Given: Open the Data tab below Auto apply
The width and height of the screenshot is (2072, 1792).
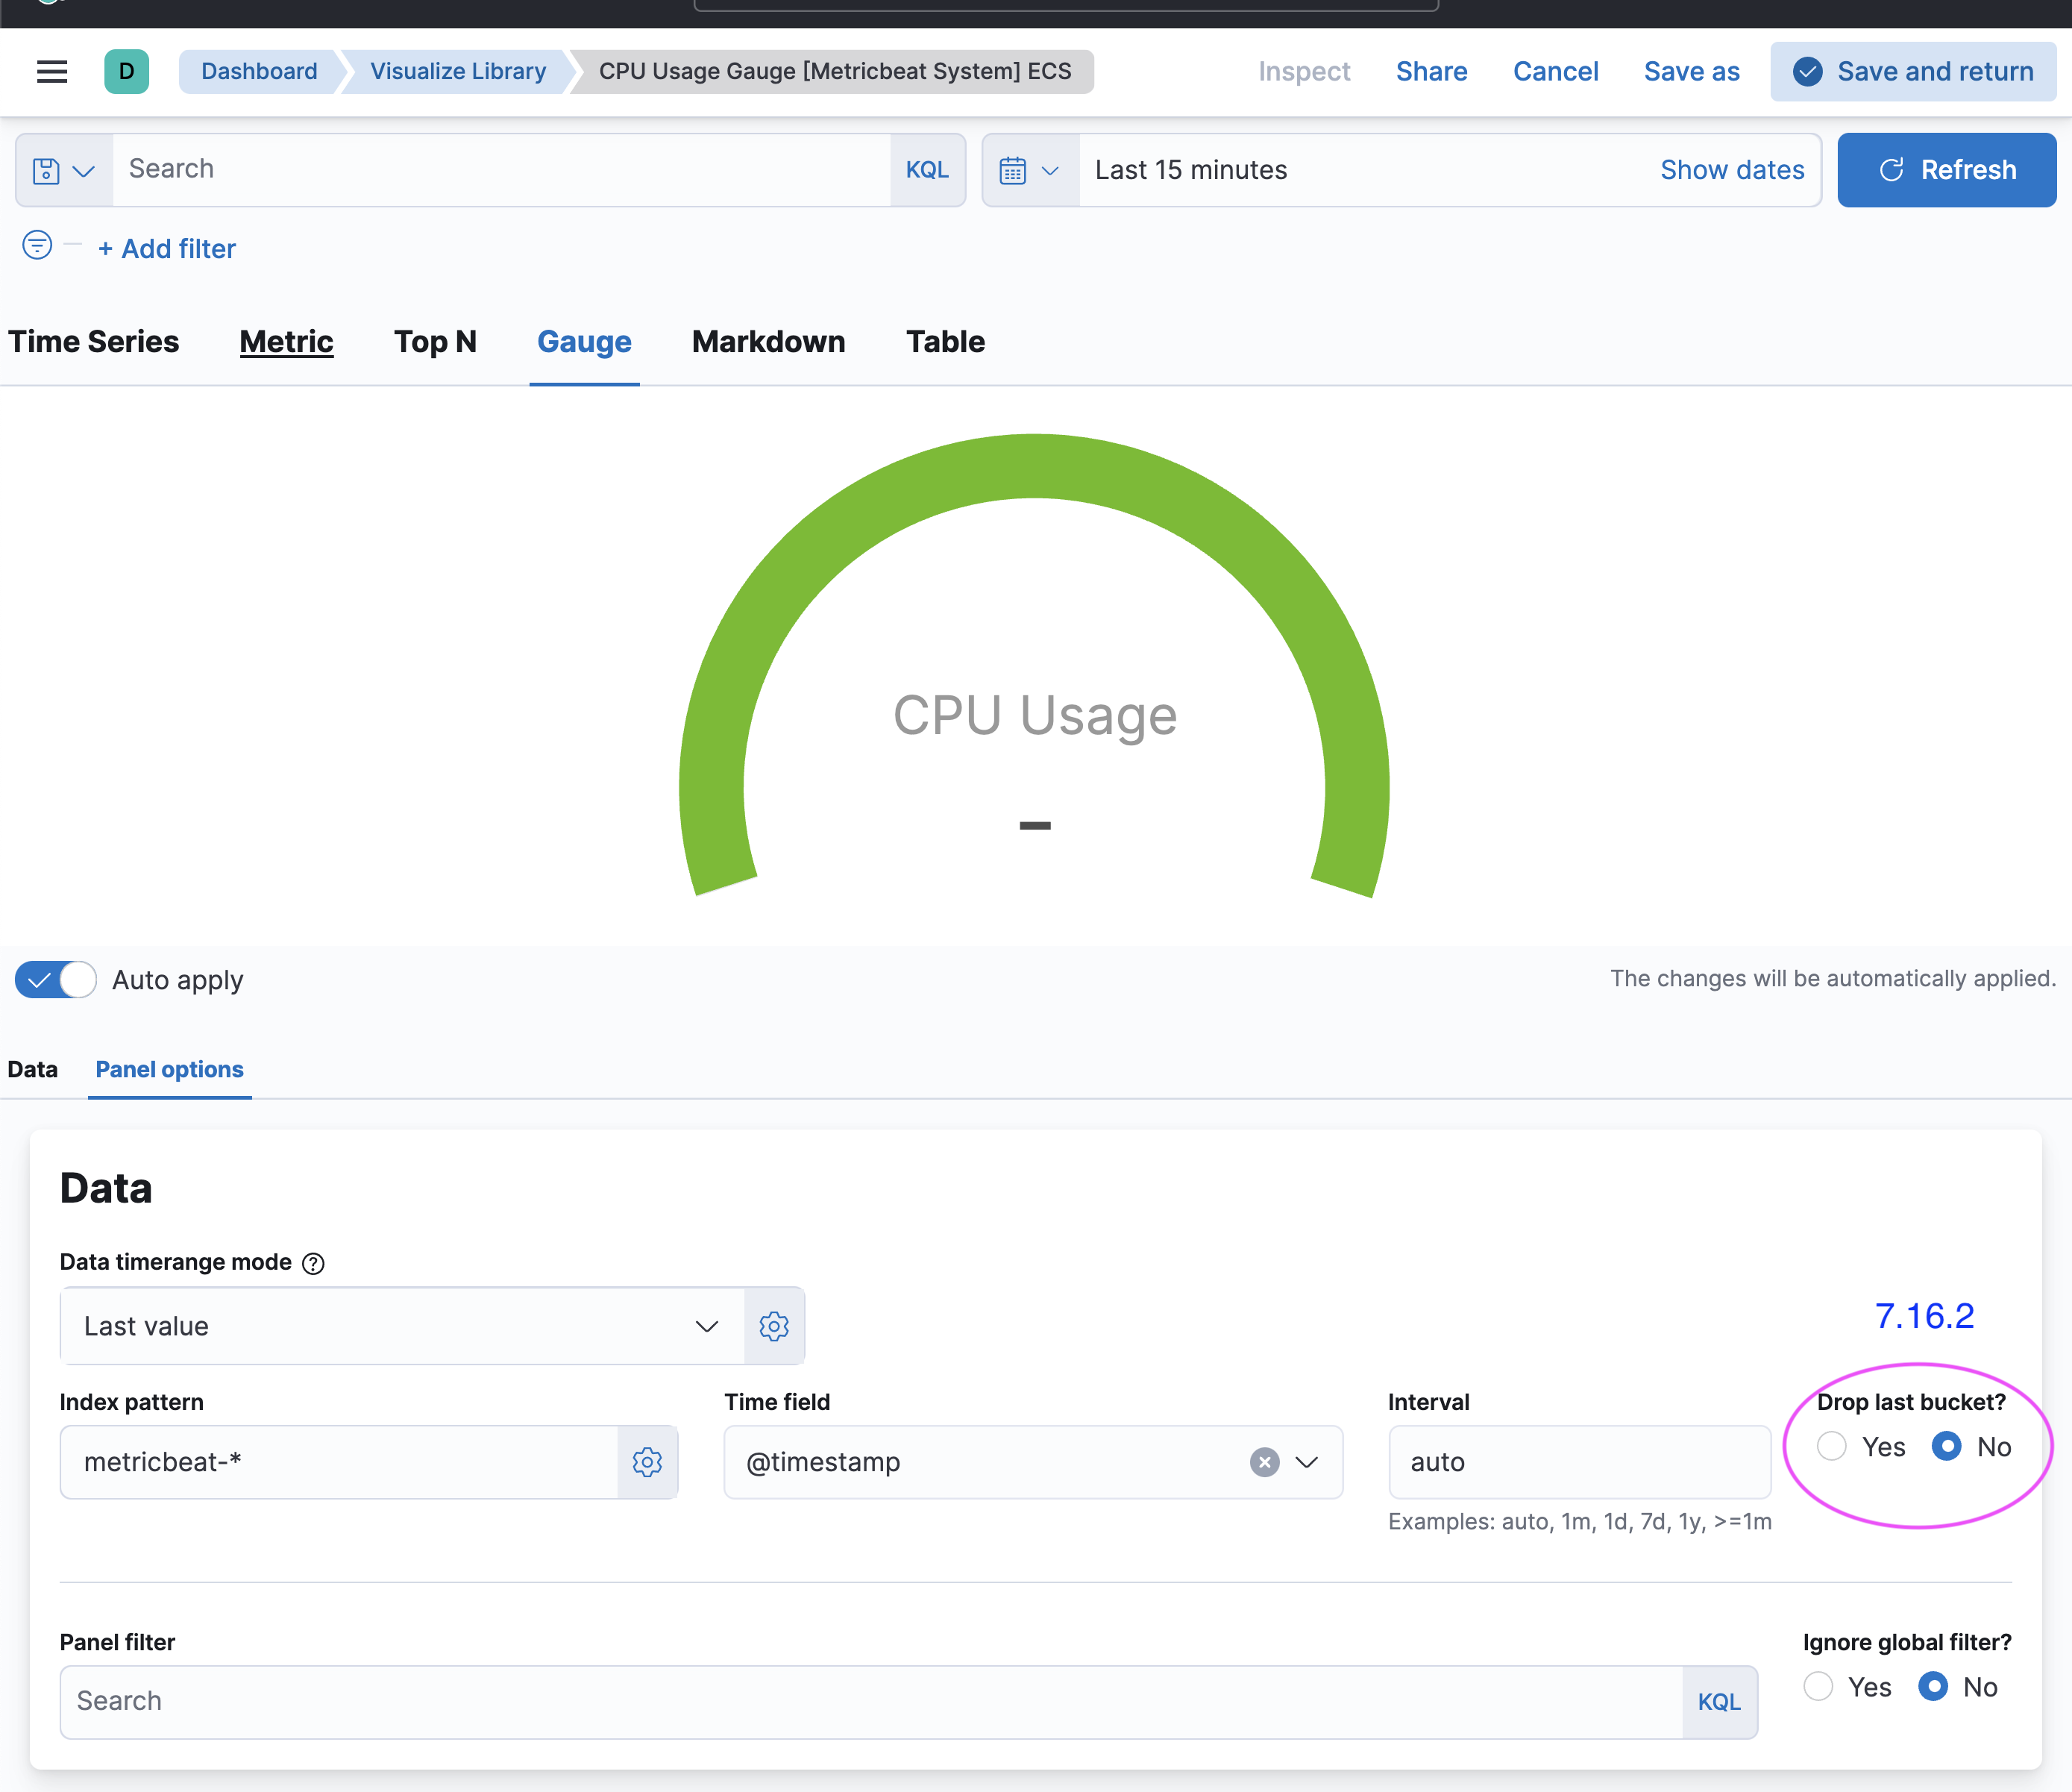Looking at the screenshot, I should tap(32, 1069).
